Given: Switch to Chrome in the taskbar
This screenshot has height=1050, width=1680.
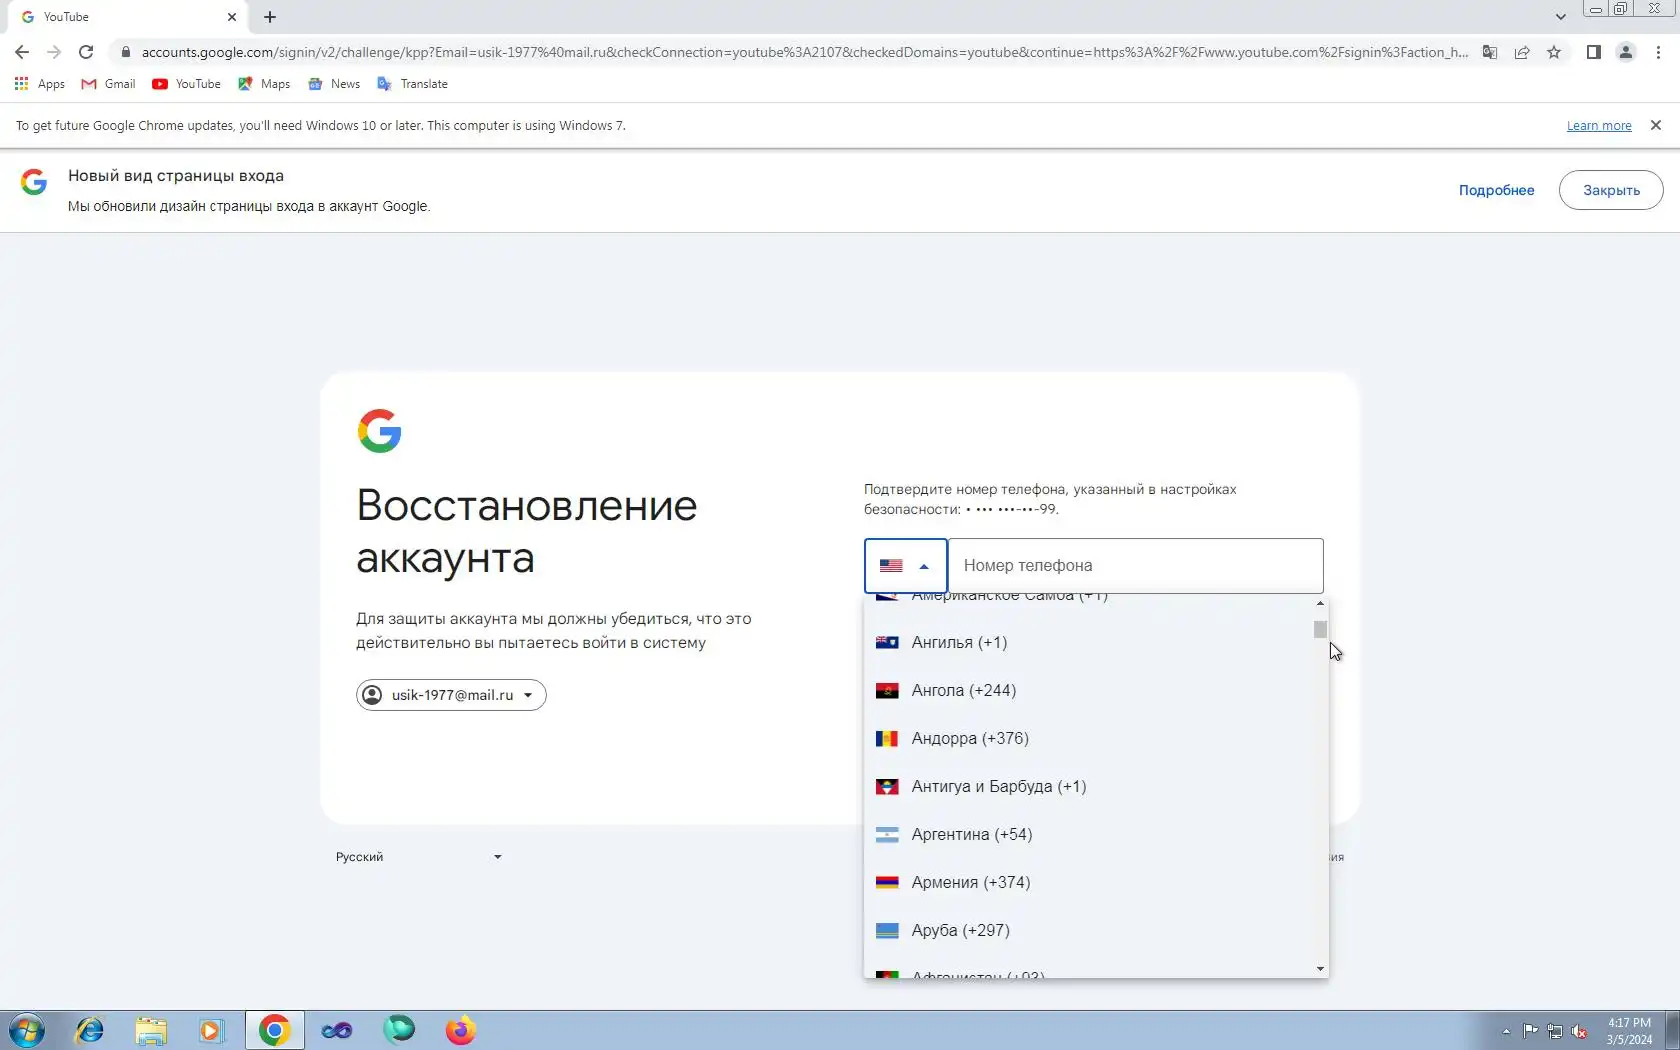Looking at the screenshot, I should 274,1030.
